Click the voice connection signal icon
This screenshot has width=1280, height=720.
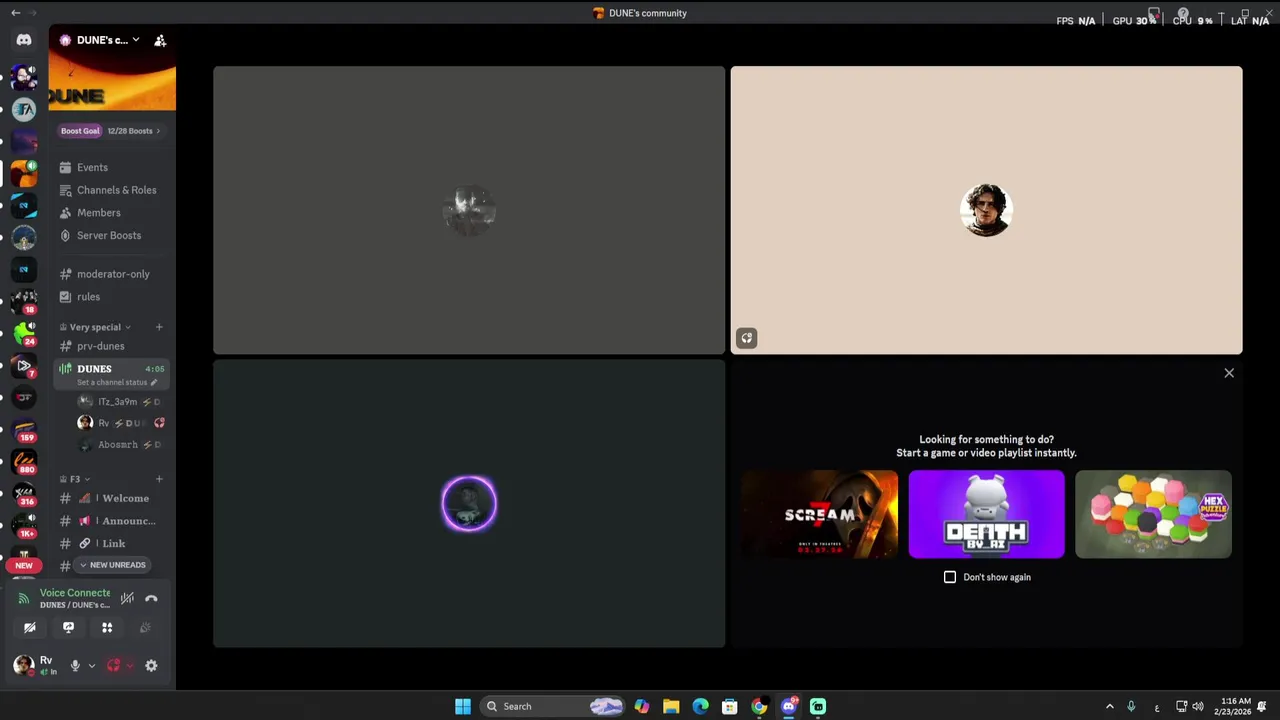tap(24, 599)
